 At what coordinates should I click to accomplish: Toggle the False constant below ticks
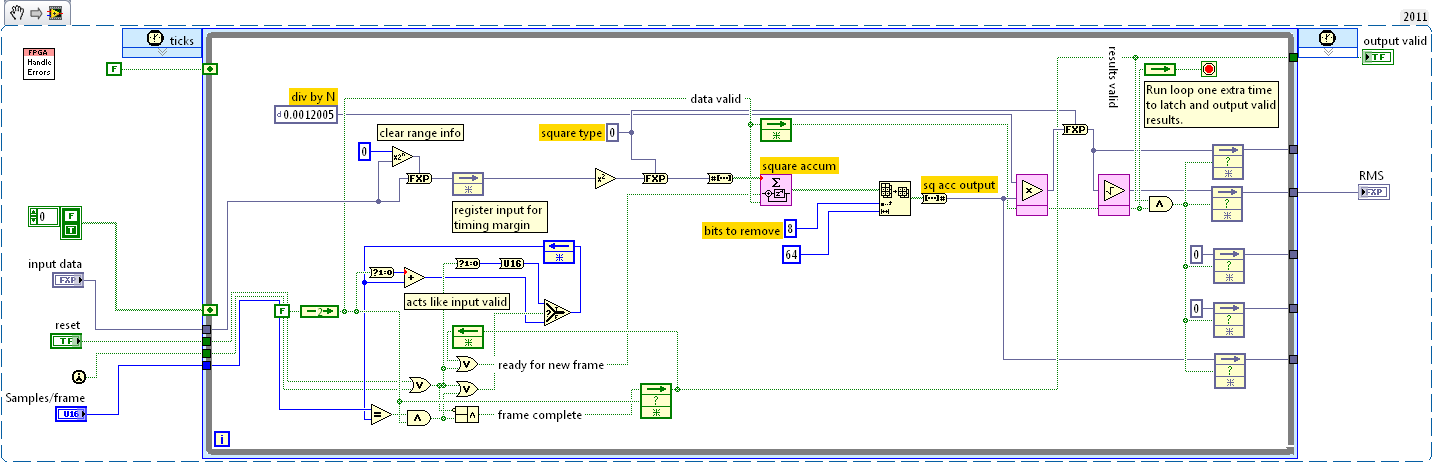pos(115,68)
